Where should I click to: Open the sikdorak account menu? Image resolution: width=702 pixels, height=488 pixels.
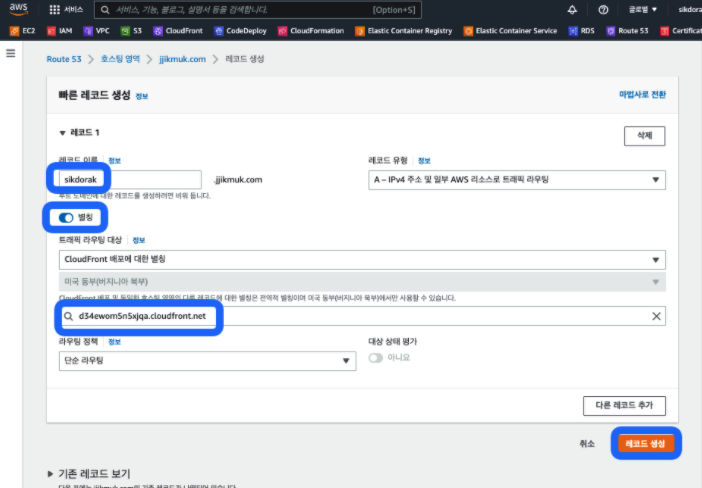(690, 10)
